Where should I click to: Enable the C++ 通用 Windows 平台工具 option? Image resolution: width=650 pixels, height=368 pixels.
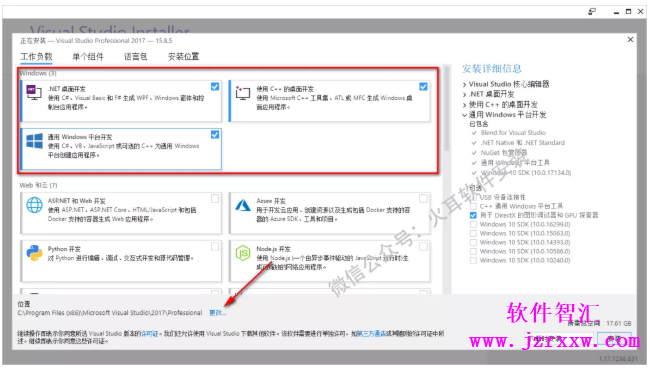[x=473, y=206]
